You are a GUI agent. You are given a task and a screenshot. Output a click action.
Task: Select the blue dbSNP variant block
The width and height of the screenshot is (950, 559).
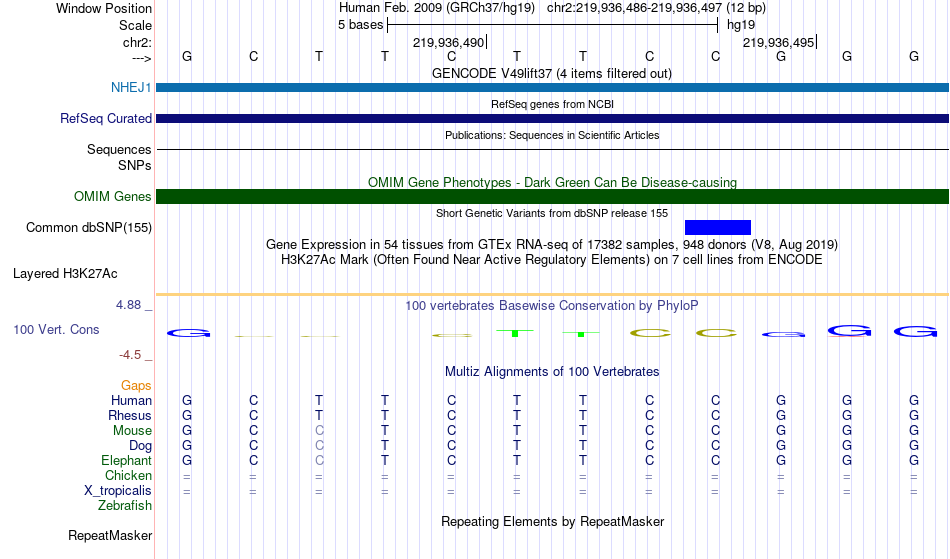coord(717,227)
